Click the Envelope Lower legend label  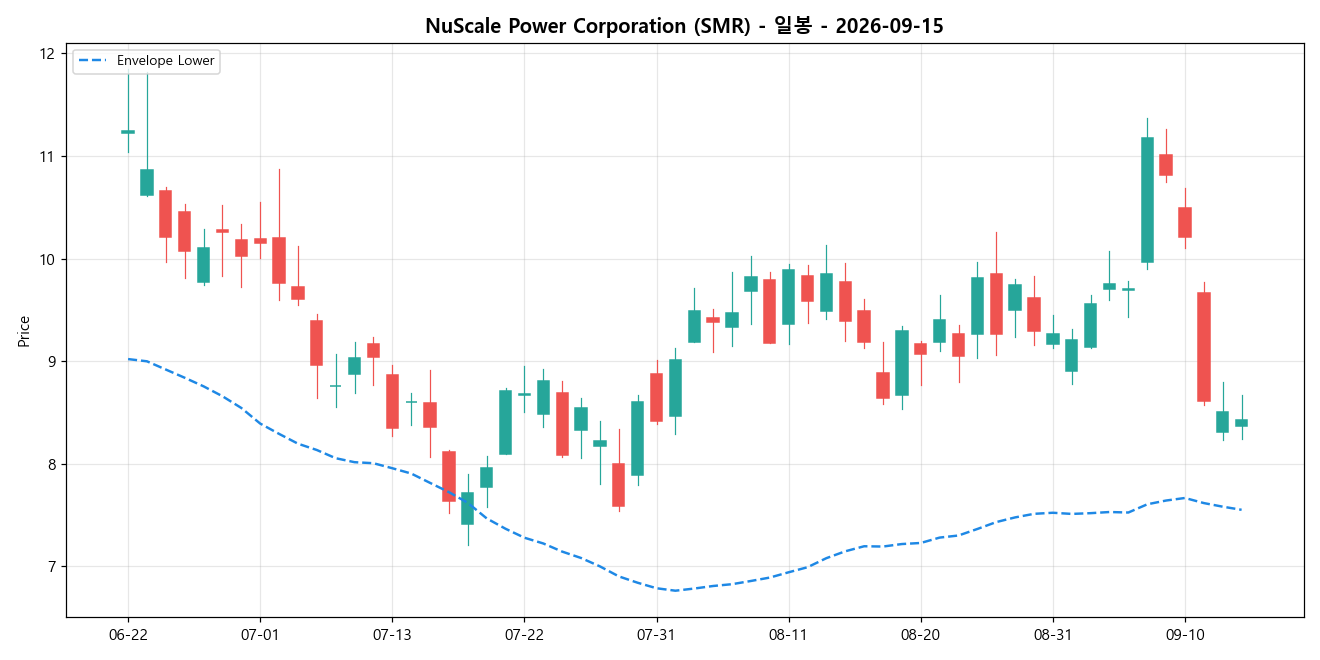click(166, 61)
